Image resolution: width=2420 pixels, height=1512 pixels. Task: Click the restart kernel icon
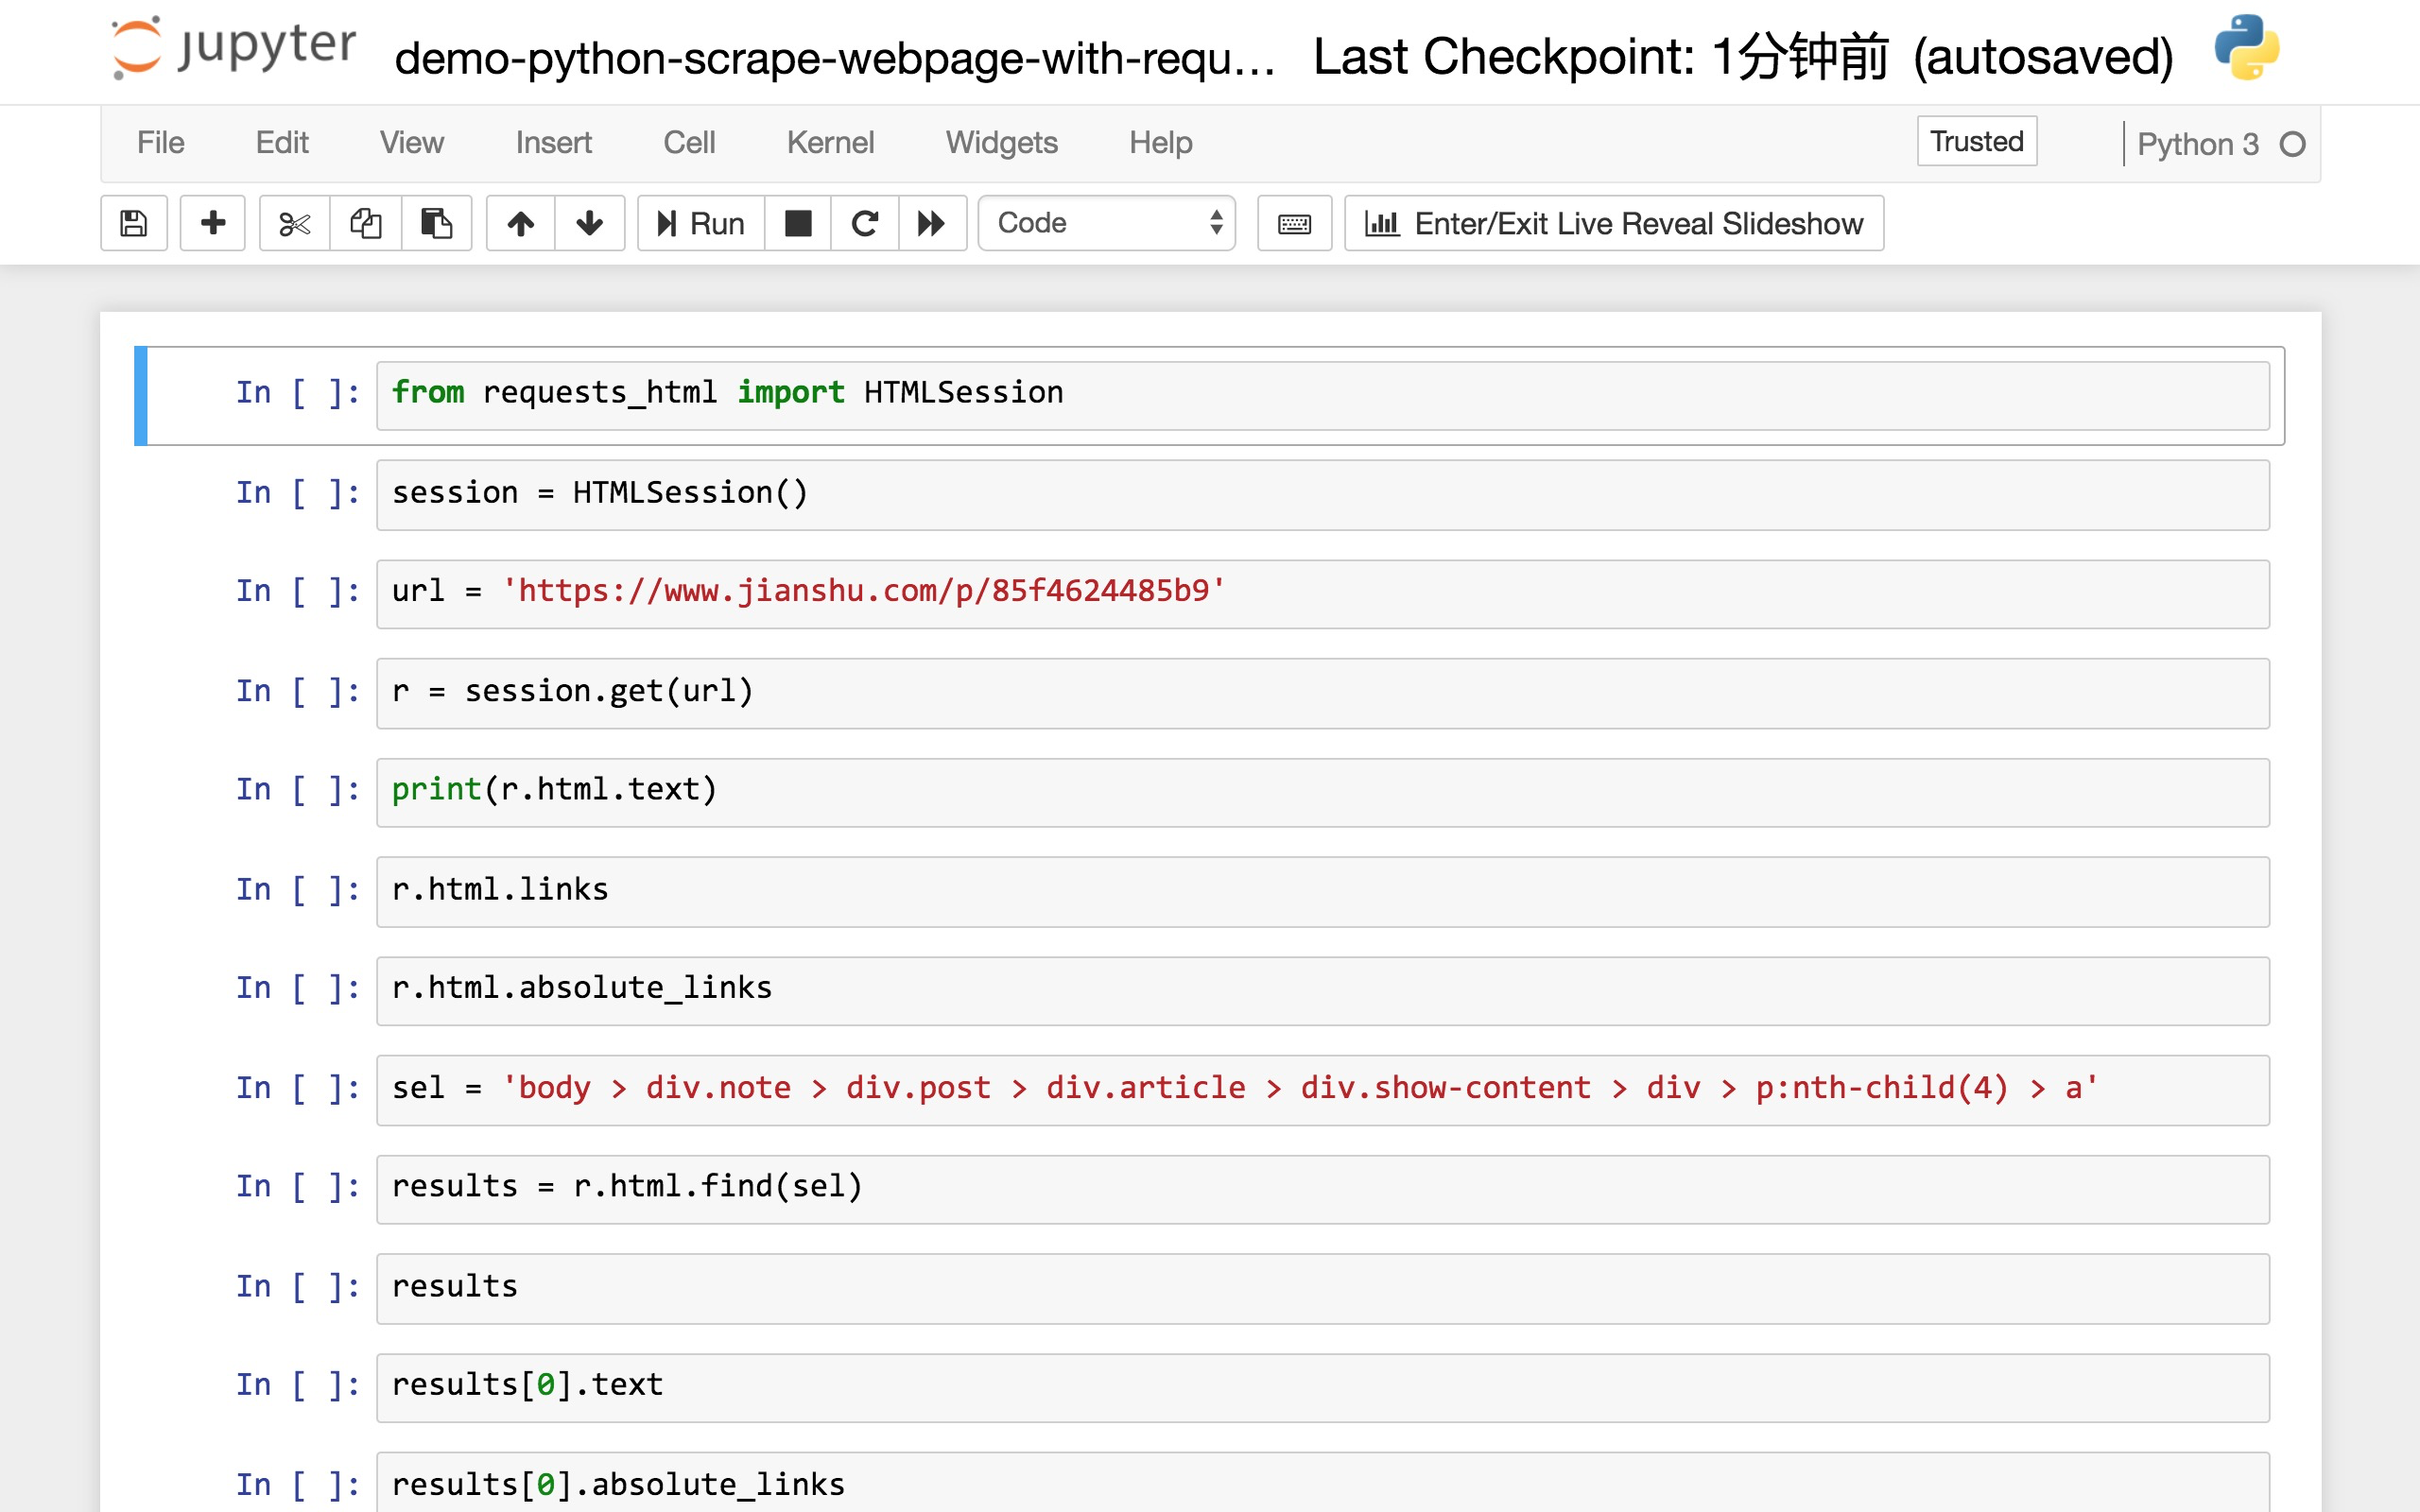864,223
